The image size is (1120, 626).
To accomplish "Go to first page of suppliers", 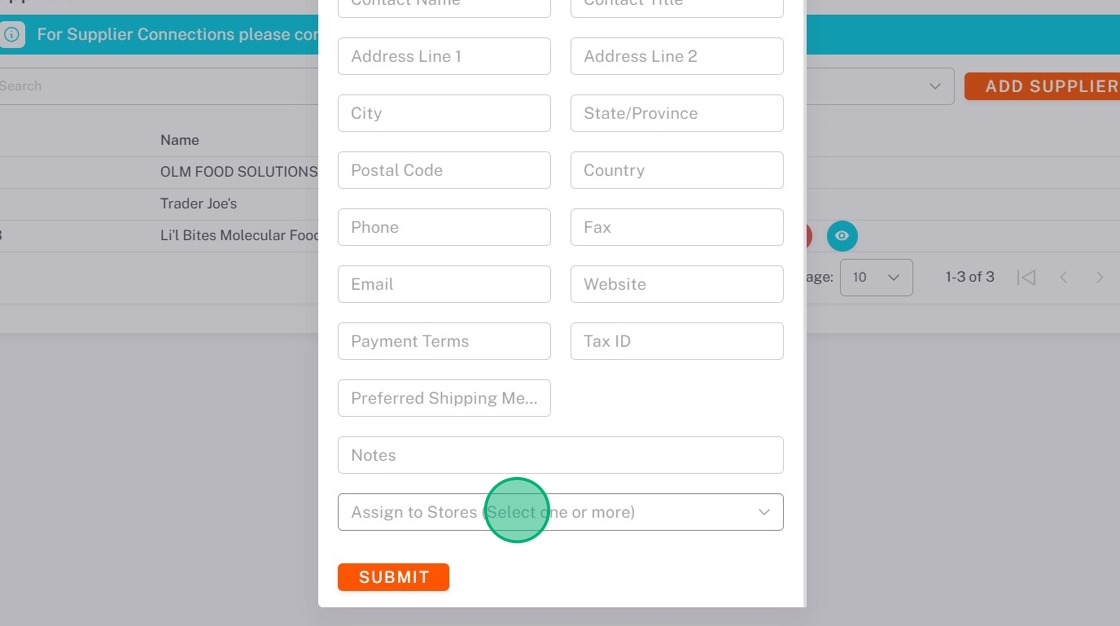I will 1026,277.
